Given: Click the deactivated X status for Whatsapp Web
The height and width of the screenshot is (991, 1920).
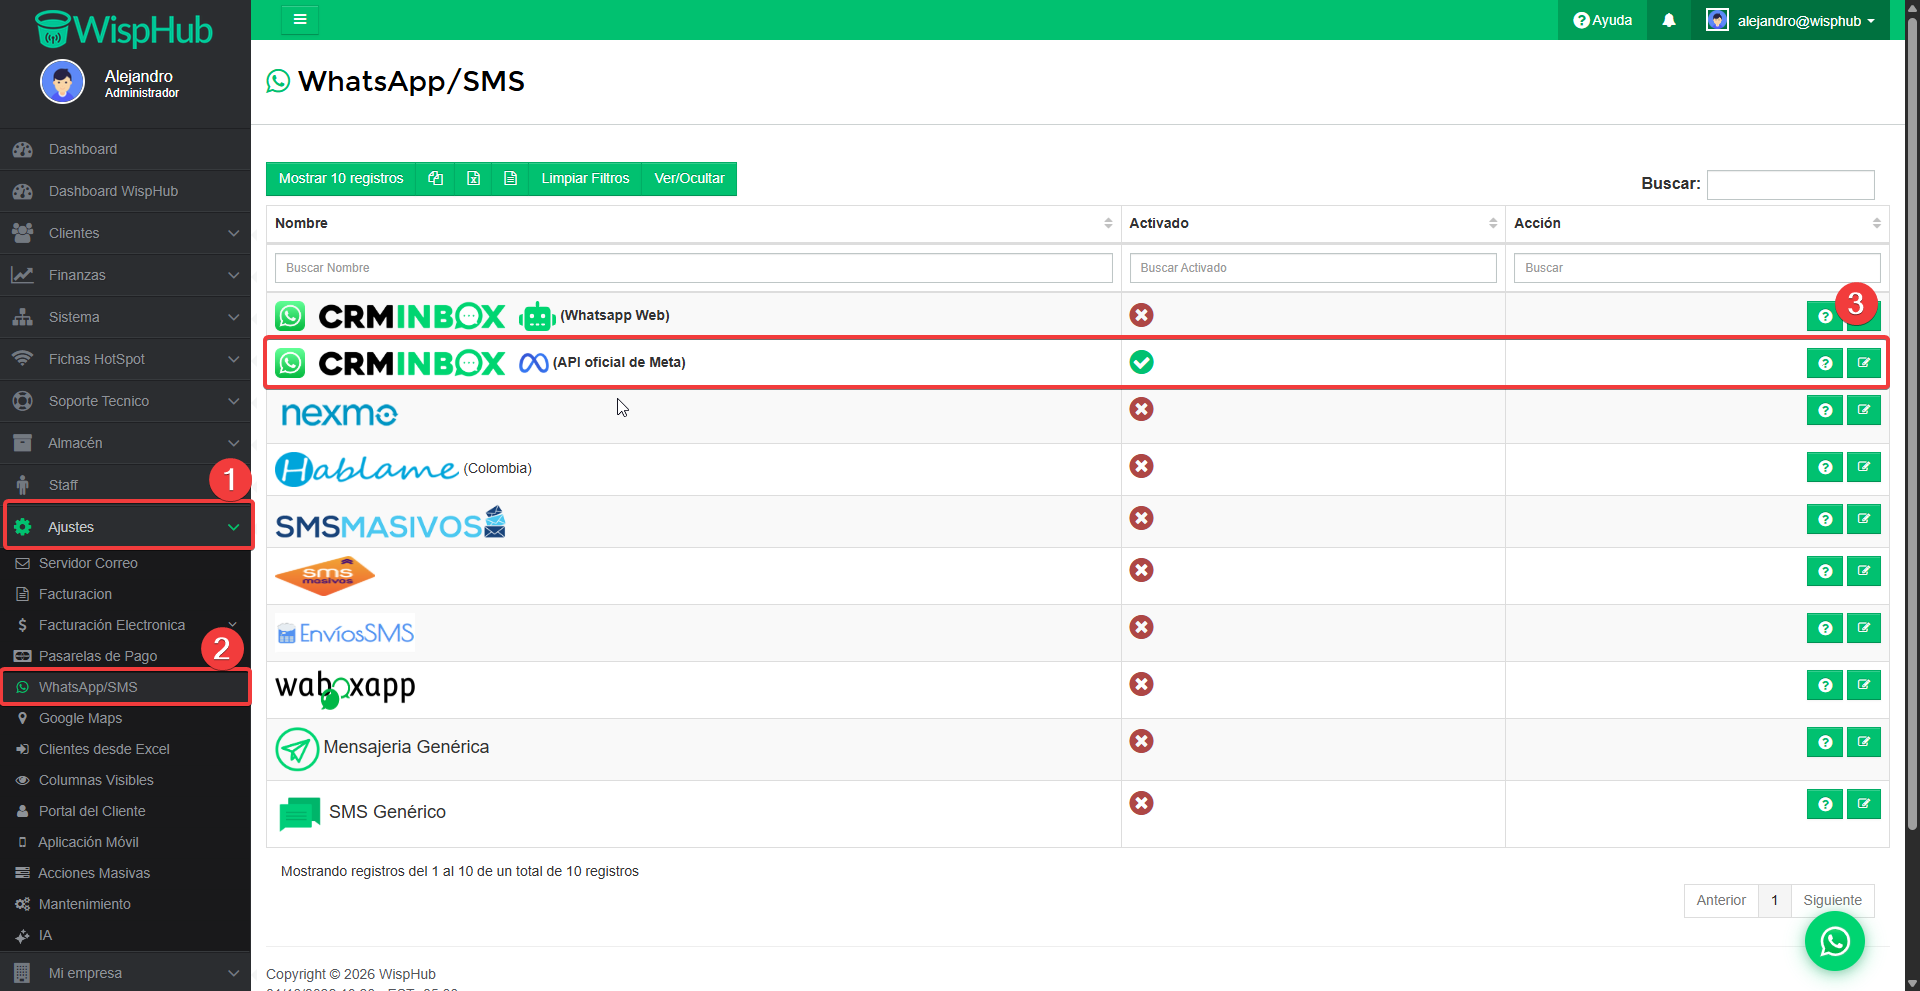Looking at the screenshot, I should 1141,315.
